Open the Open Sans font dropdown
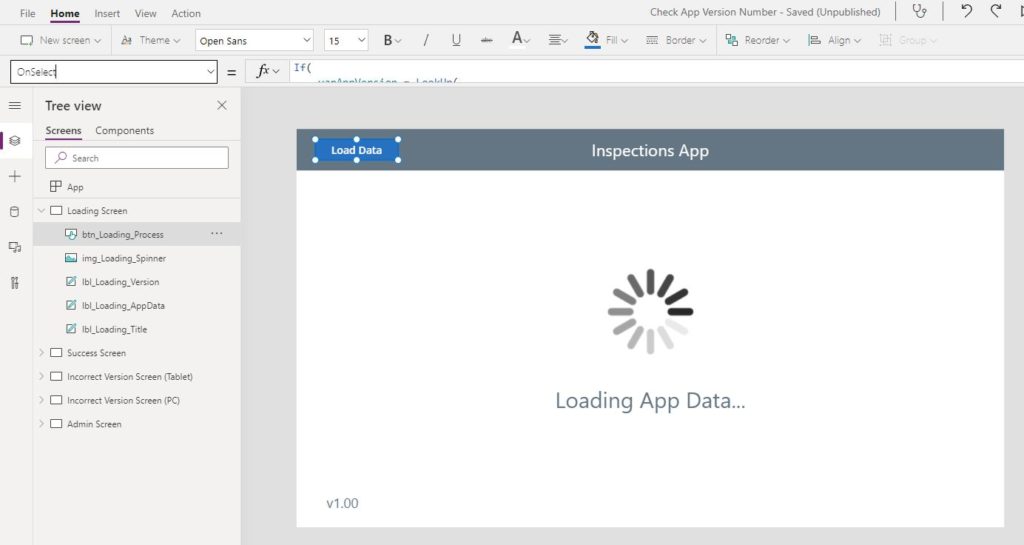 click(254, 40)
